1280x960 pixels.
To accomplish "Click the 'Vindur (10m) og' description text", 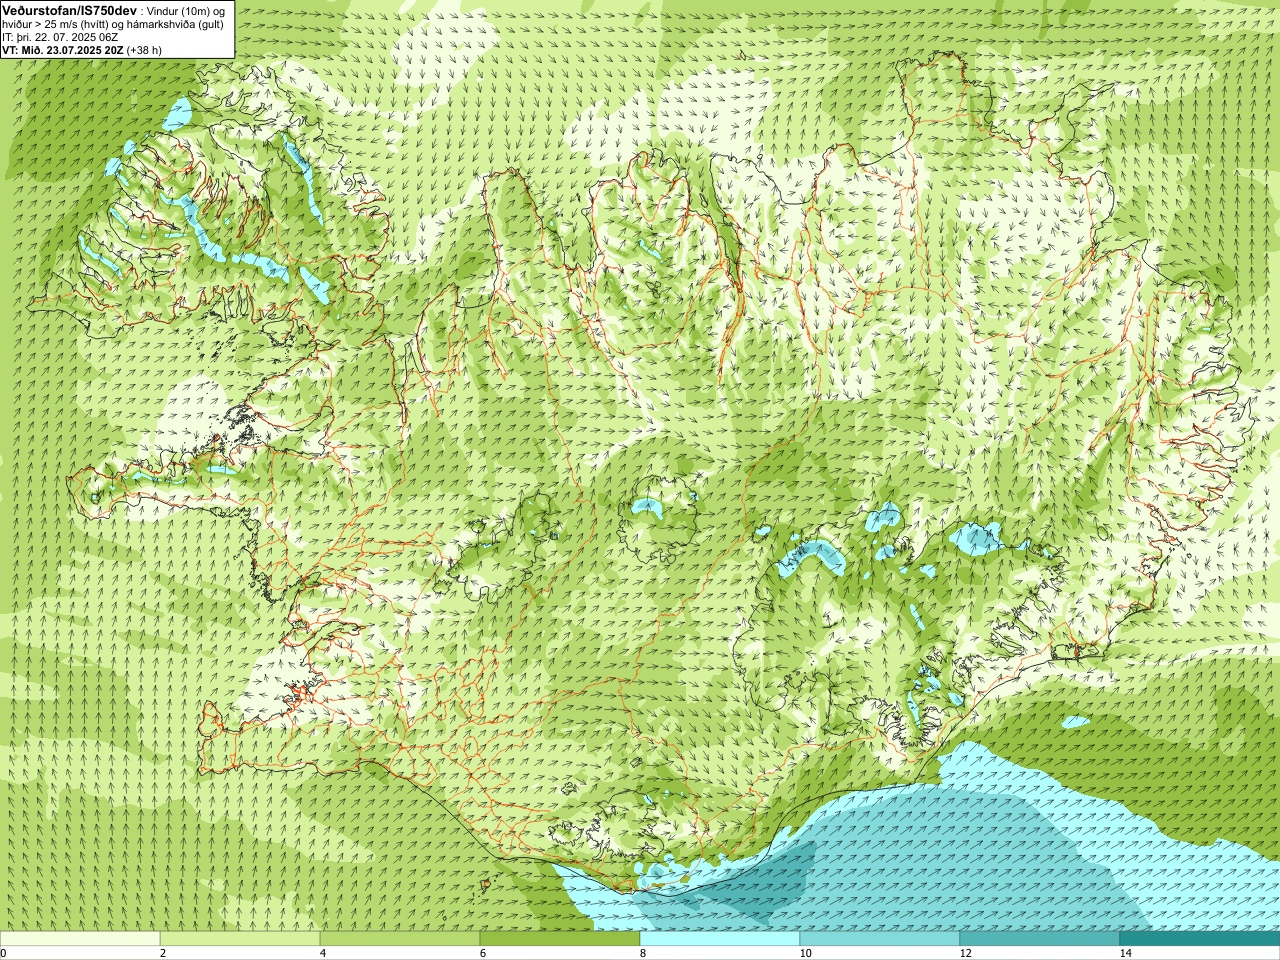I will (x=188, y=10).
